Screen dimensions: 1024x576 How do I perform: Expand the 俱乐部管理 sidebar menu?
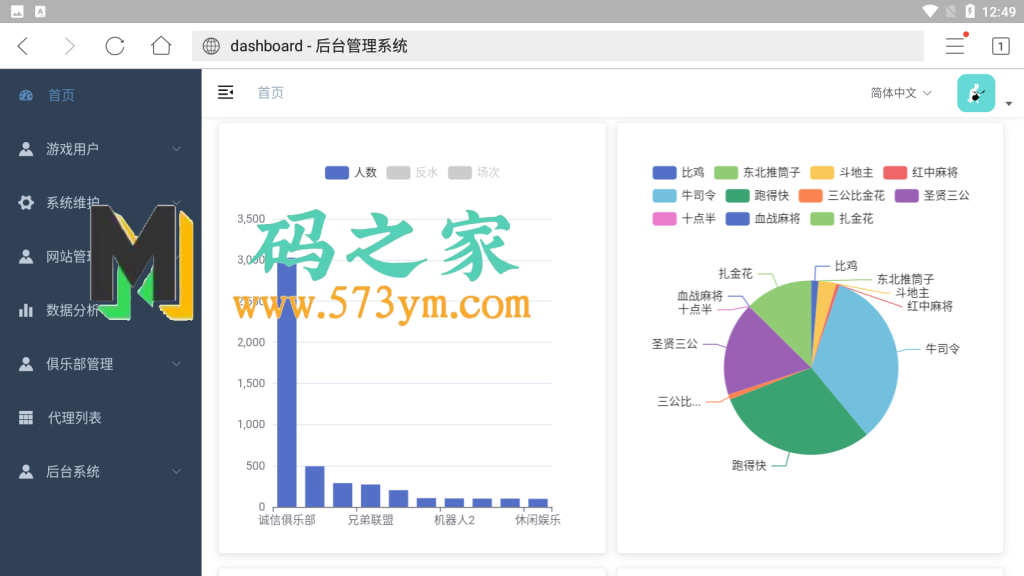[x=101, y=364]
